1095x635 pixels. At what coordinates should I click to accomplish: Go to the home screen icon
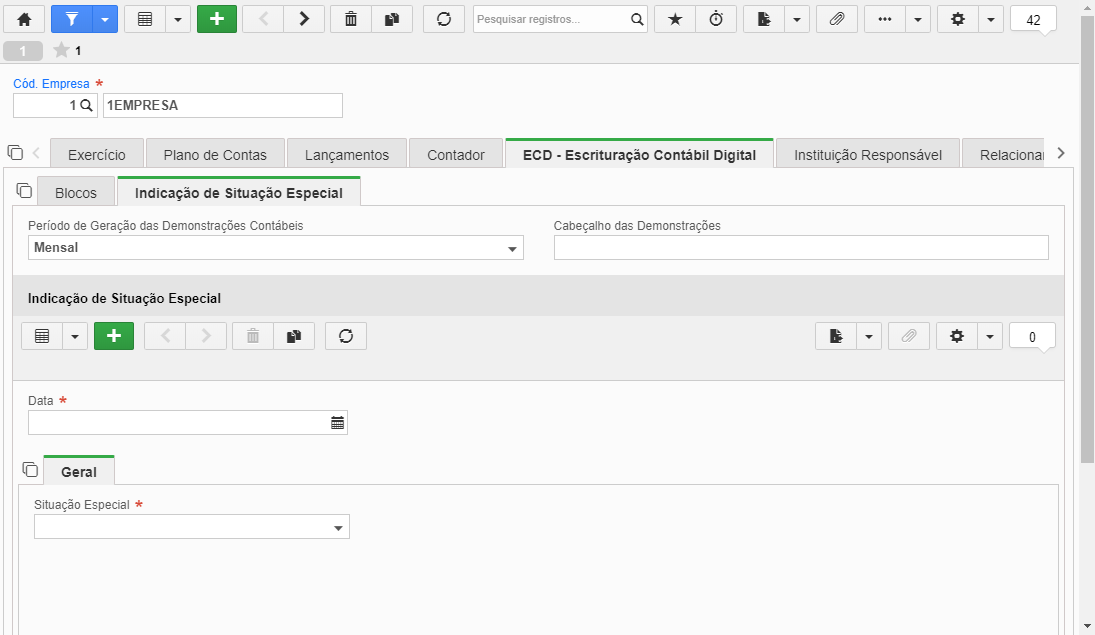click(24, 20)
